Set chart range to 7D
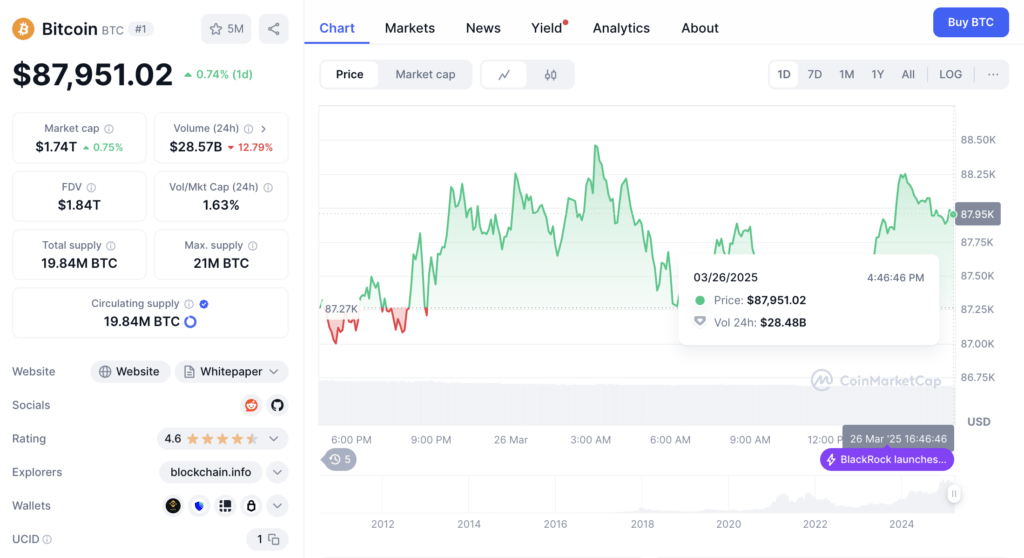 click(814, 74)
